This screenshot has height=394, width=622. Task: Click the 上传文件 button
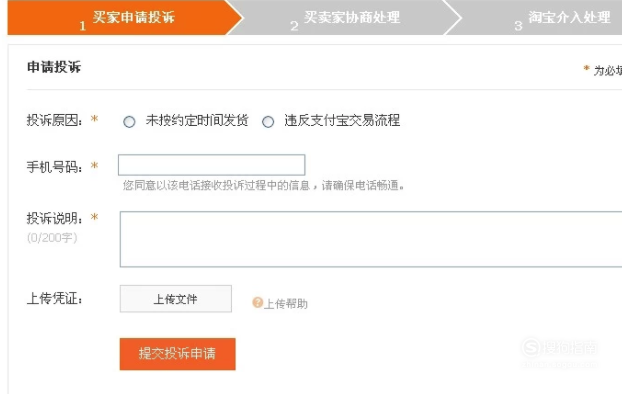click(x=176, y=299)
